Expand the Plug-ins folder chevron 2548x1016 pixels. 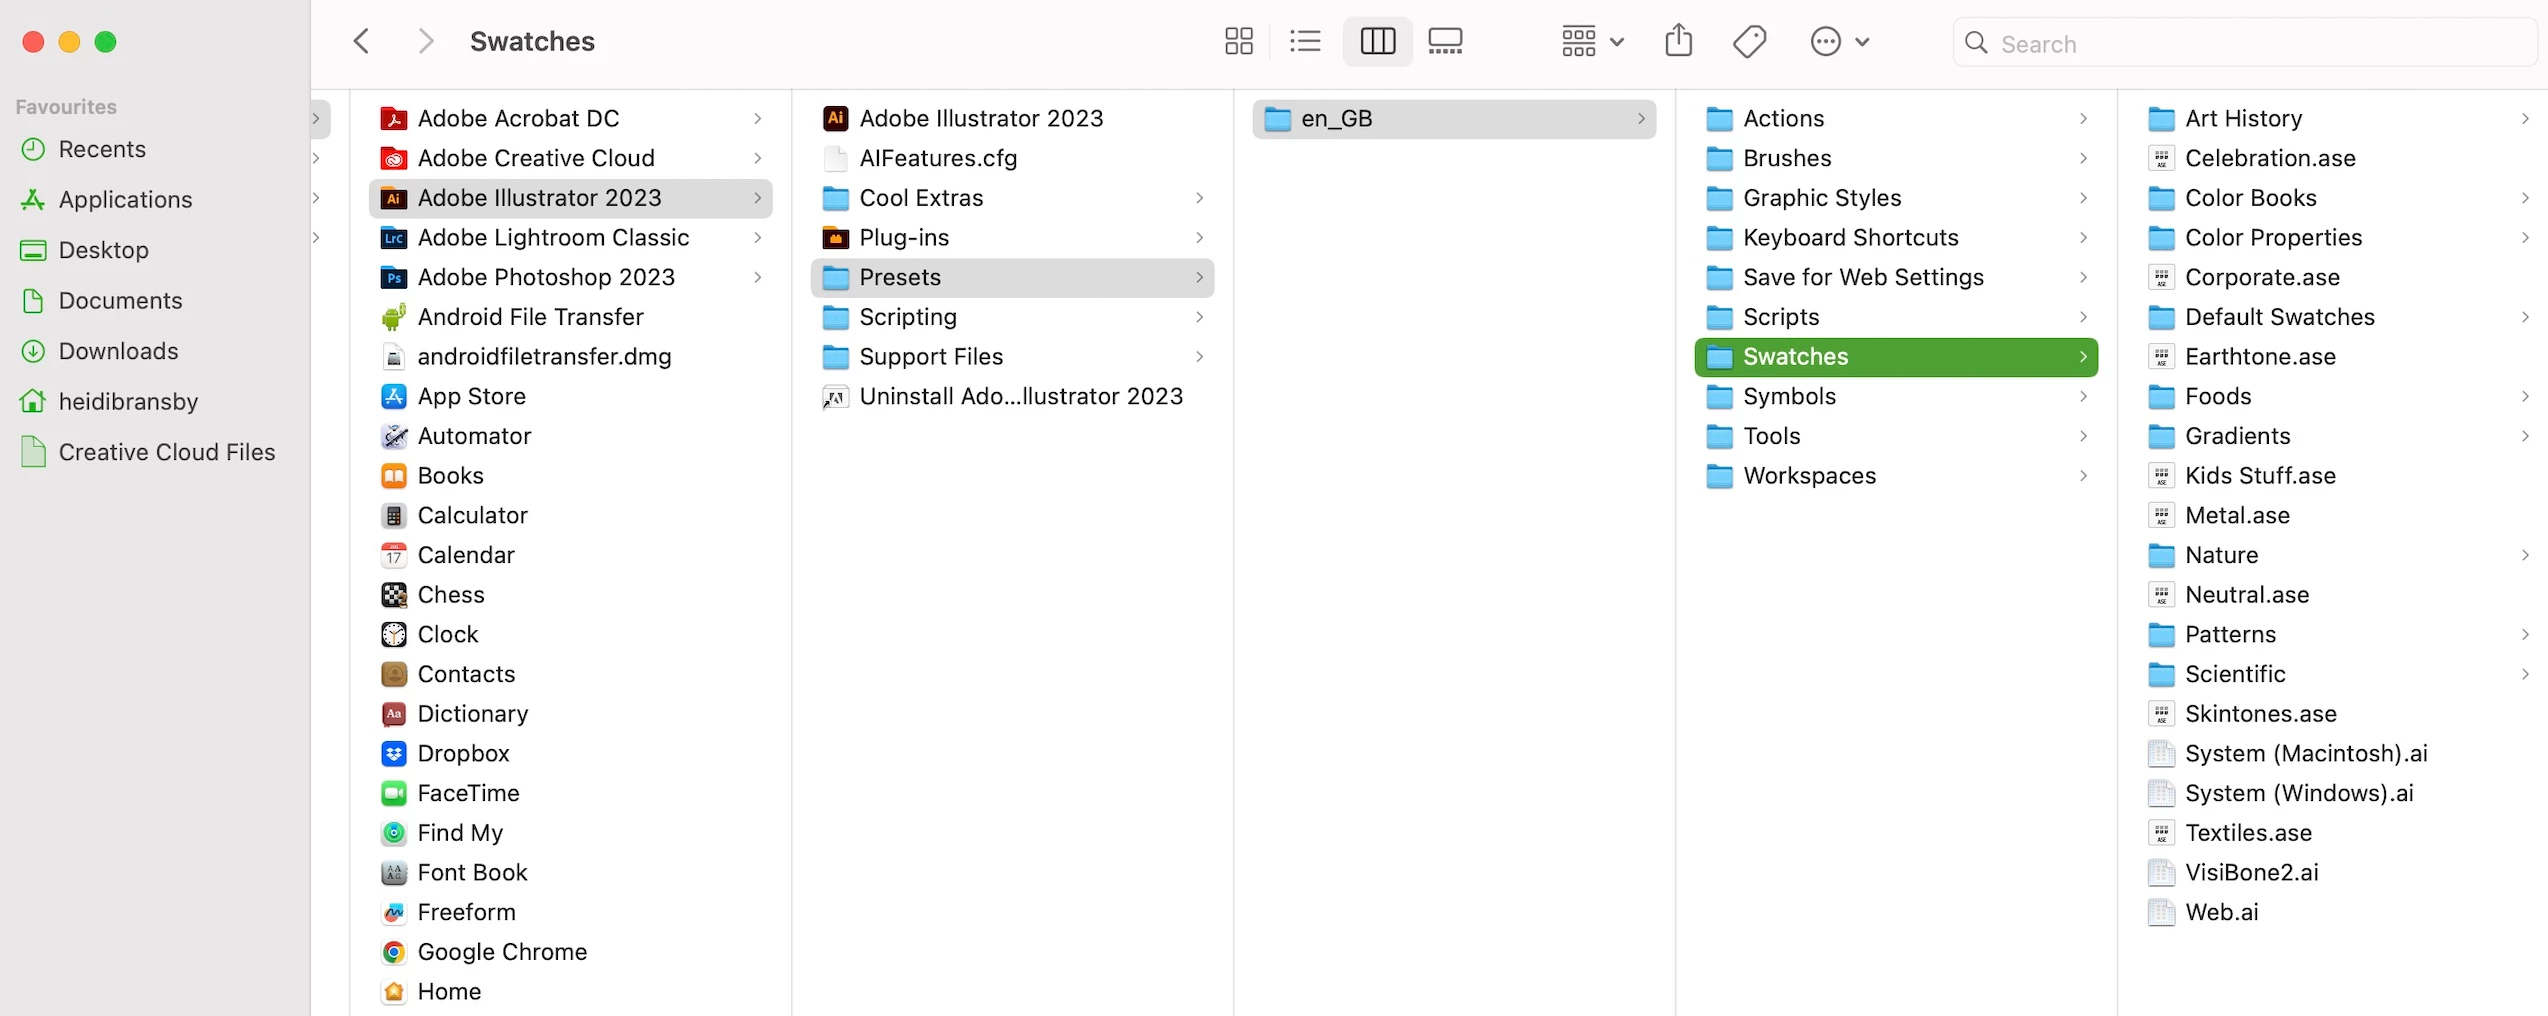click(1199, 238)
